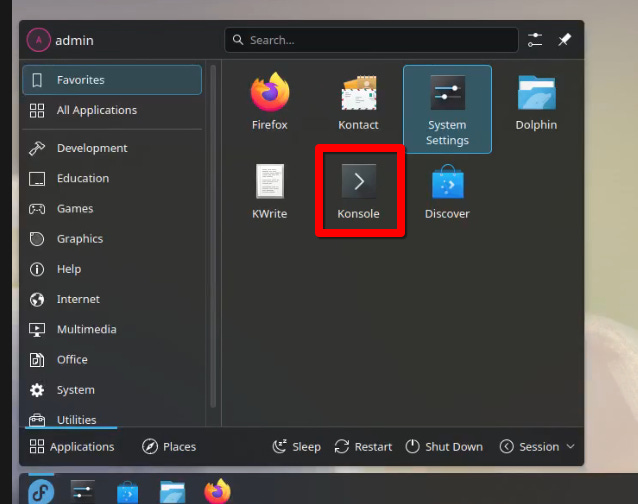Launch Firefox from the favorites grid
This screenshot has width=638, height=504.
(x=269, y=102)
